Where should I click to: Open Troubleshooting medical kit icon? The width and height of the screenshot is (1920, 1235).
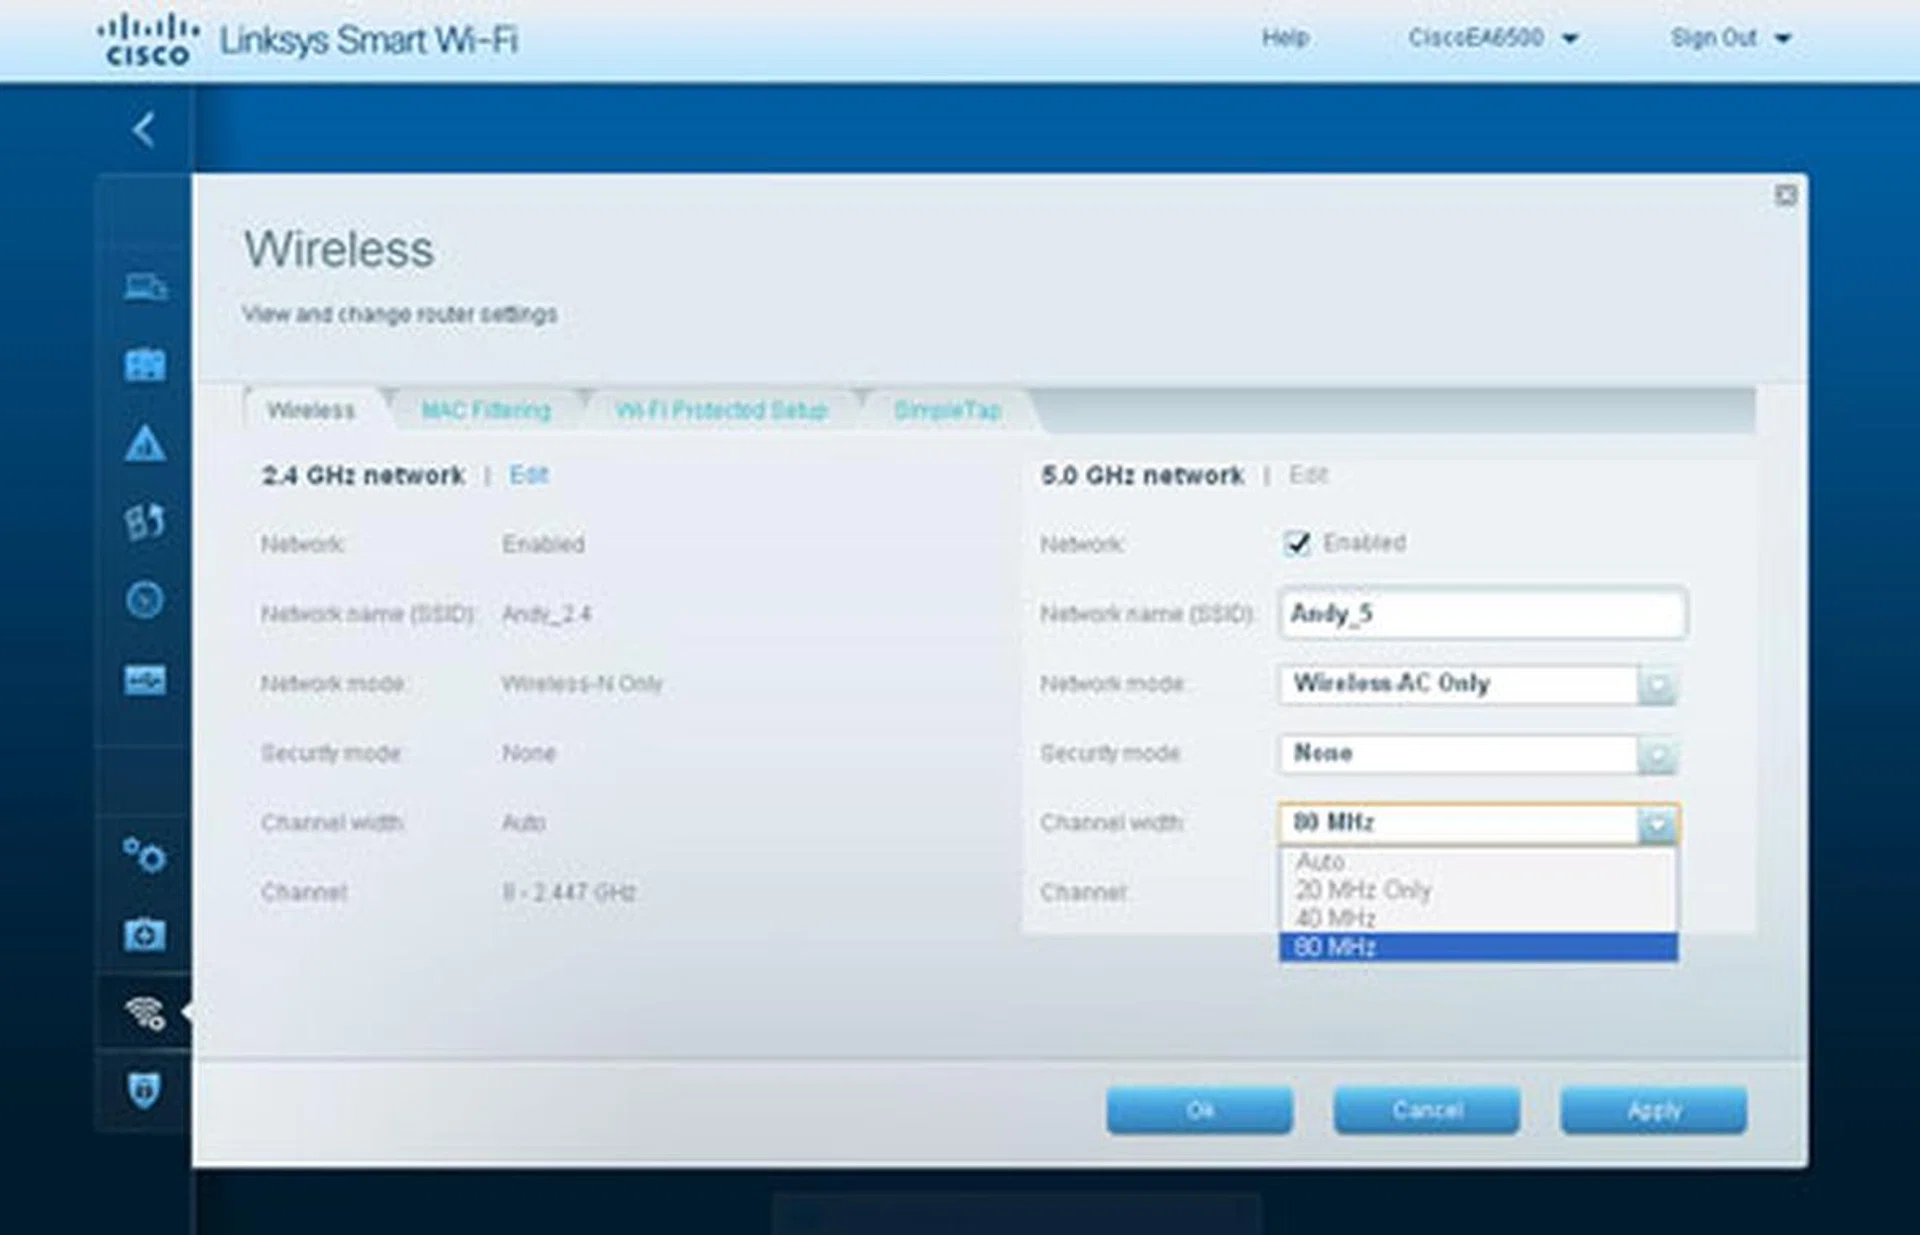click(x=145, y=935)
